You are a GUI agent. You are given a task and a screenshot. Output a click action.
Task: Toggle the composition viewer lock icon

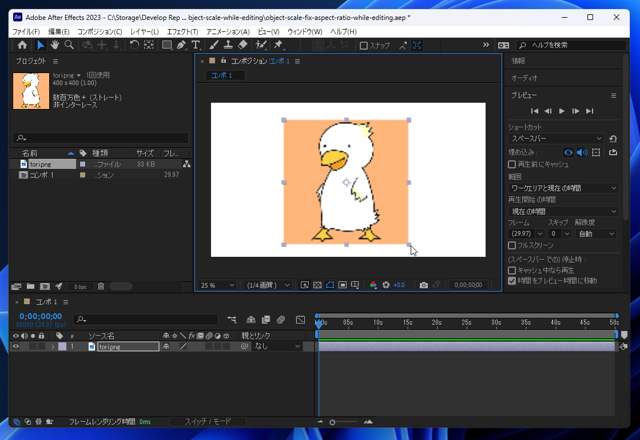pyautogui.click(x=223, y=61)
